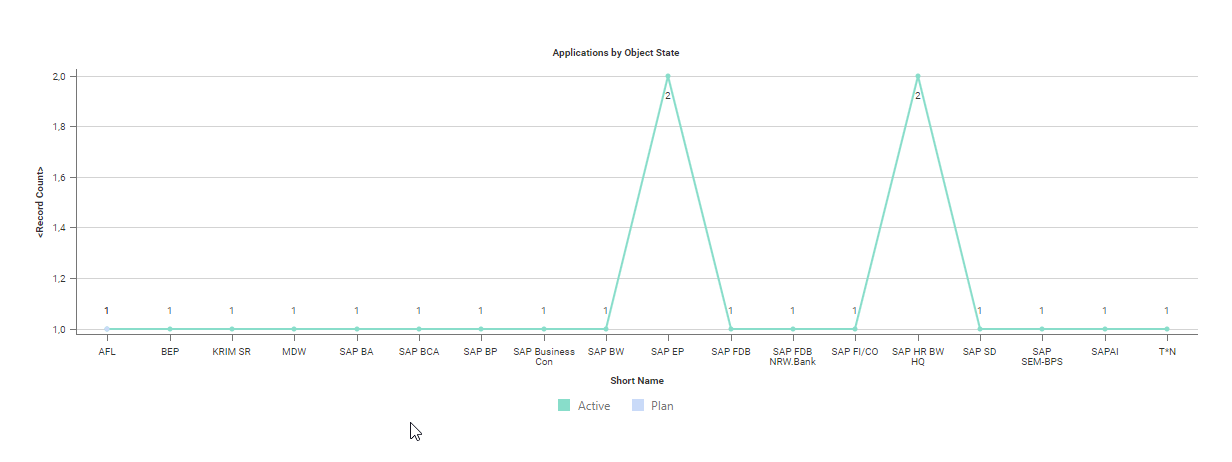This screenshot has height=462, width=1232.
Task: Pick the MDW data point on the chart
Action: pyautogui.click(x=294, y=329)
